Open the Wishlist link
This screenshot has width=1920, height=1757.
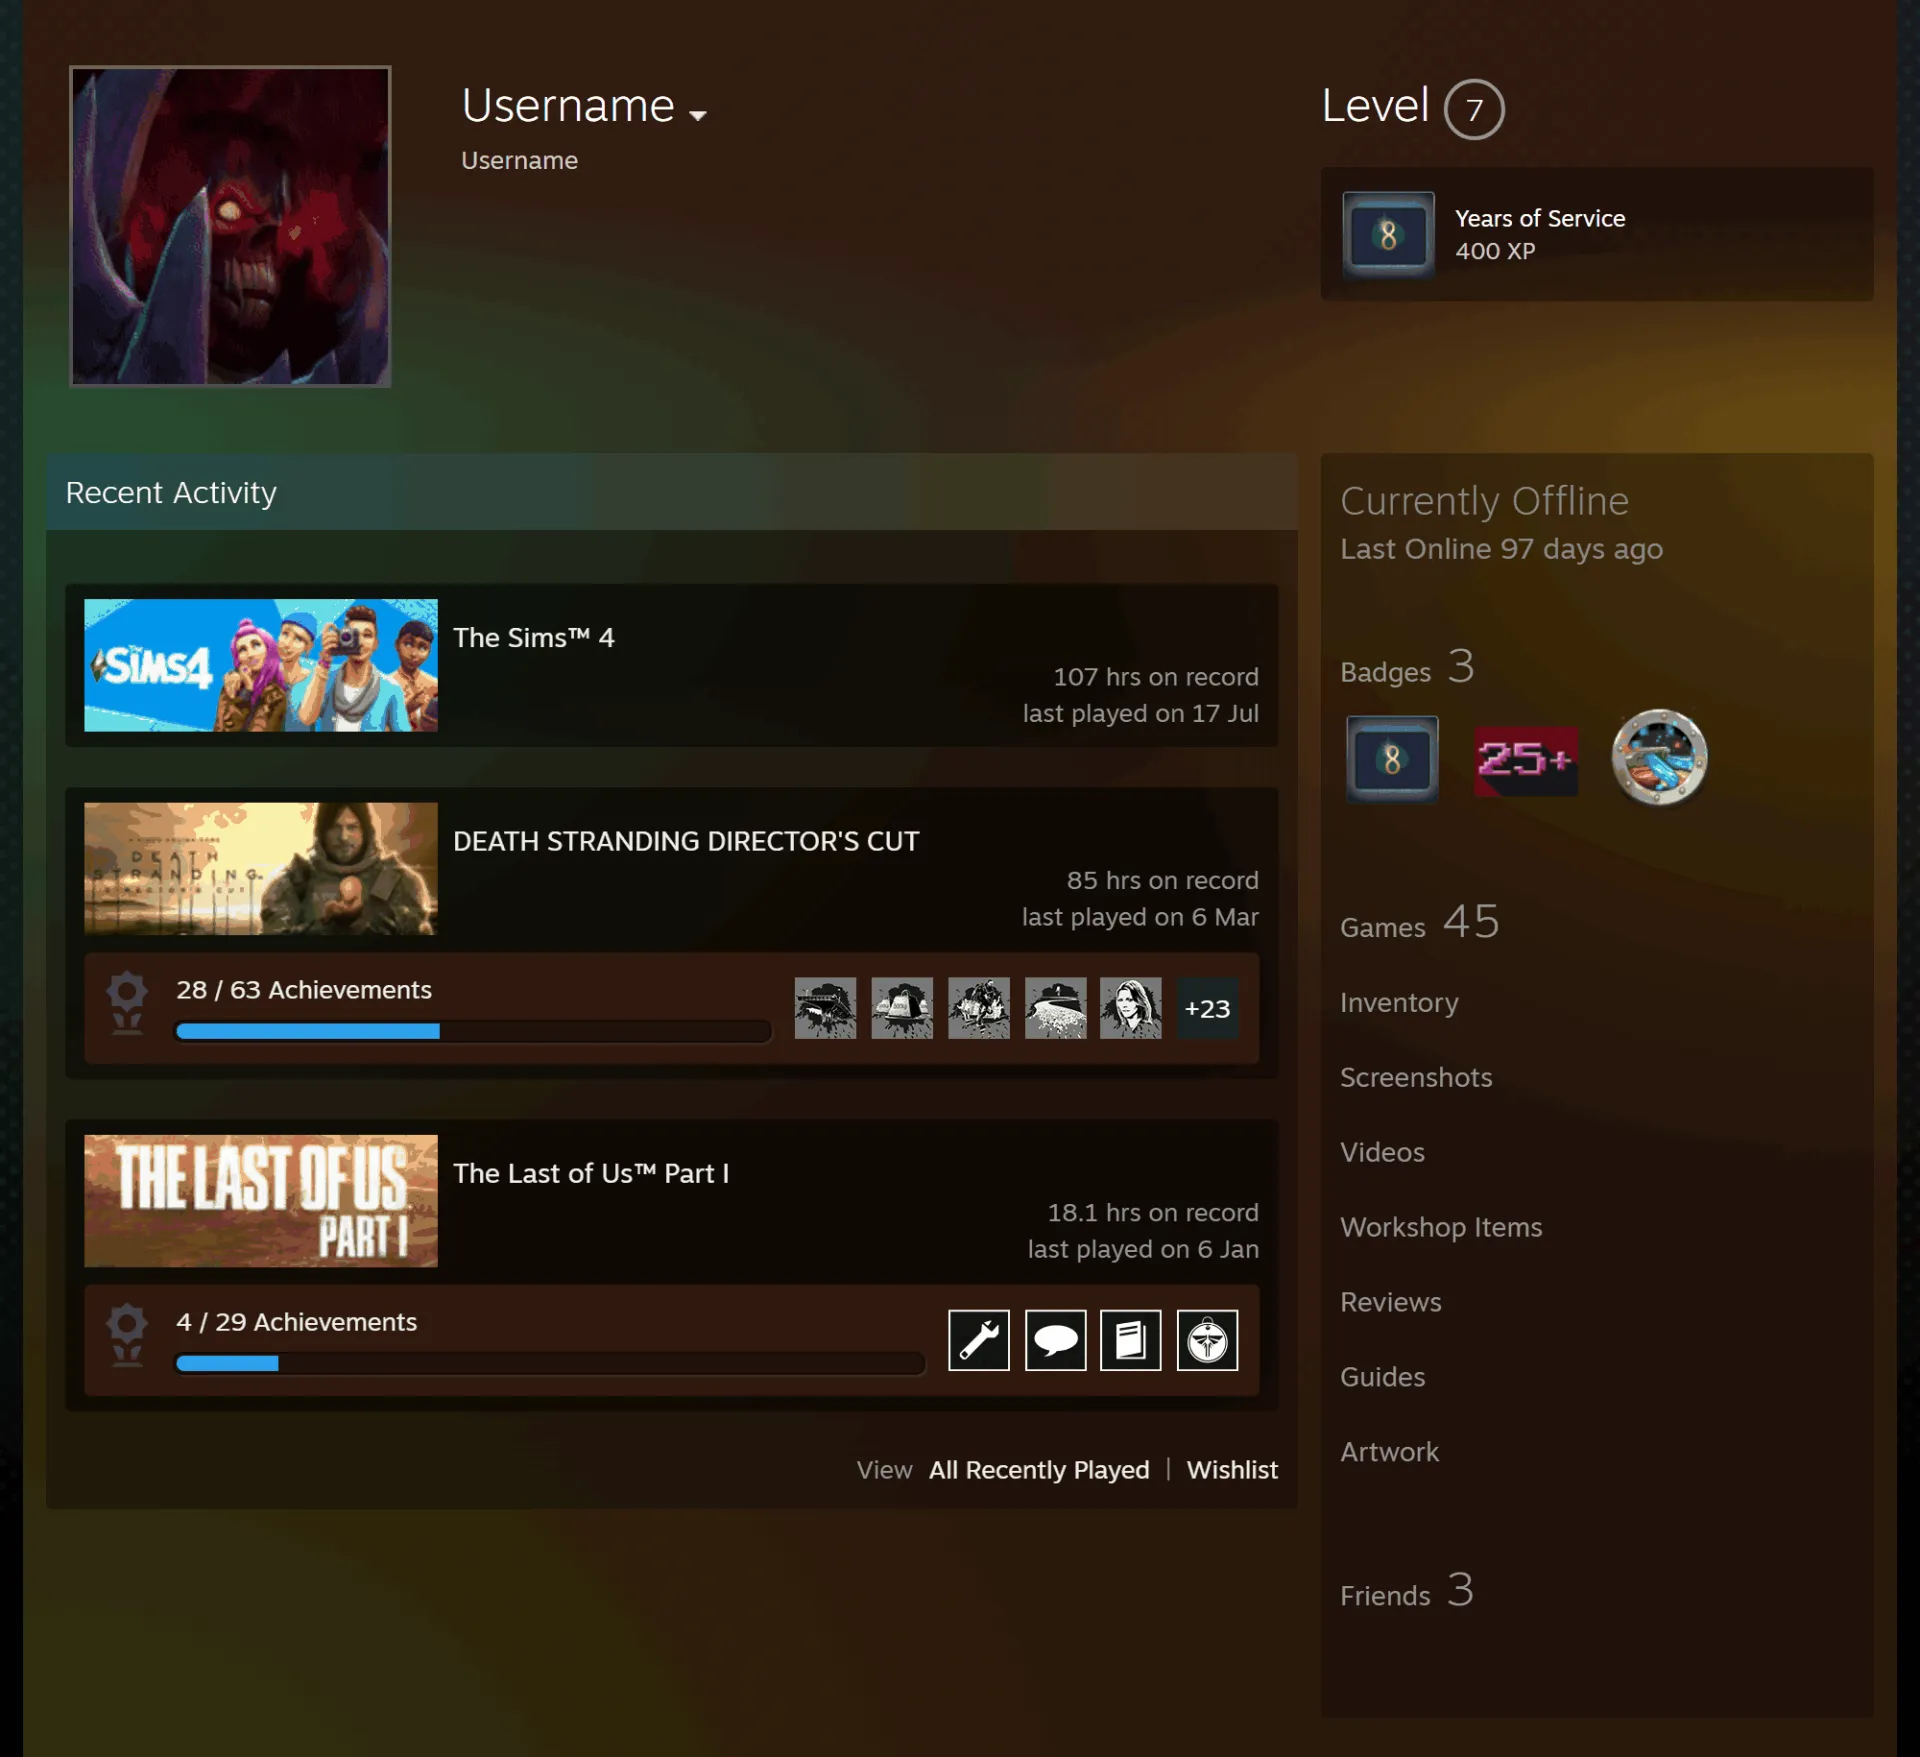pyautogui.click(x=1232, y=1470)
